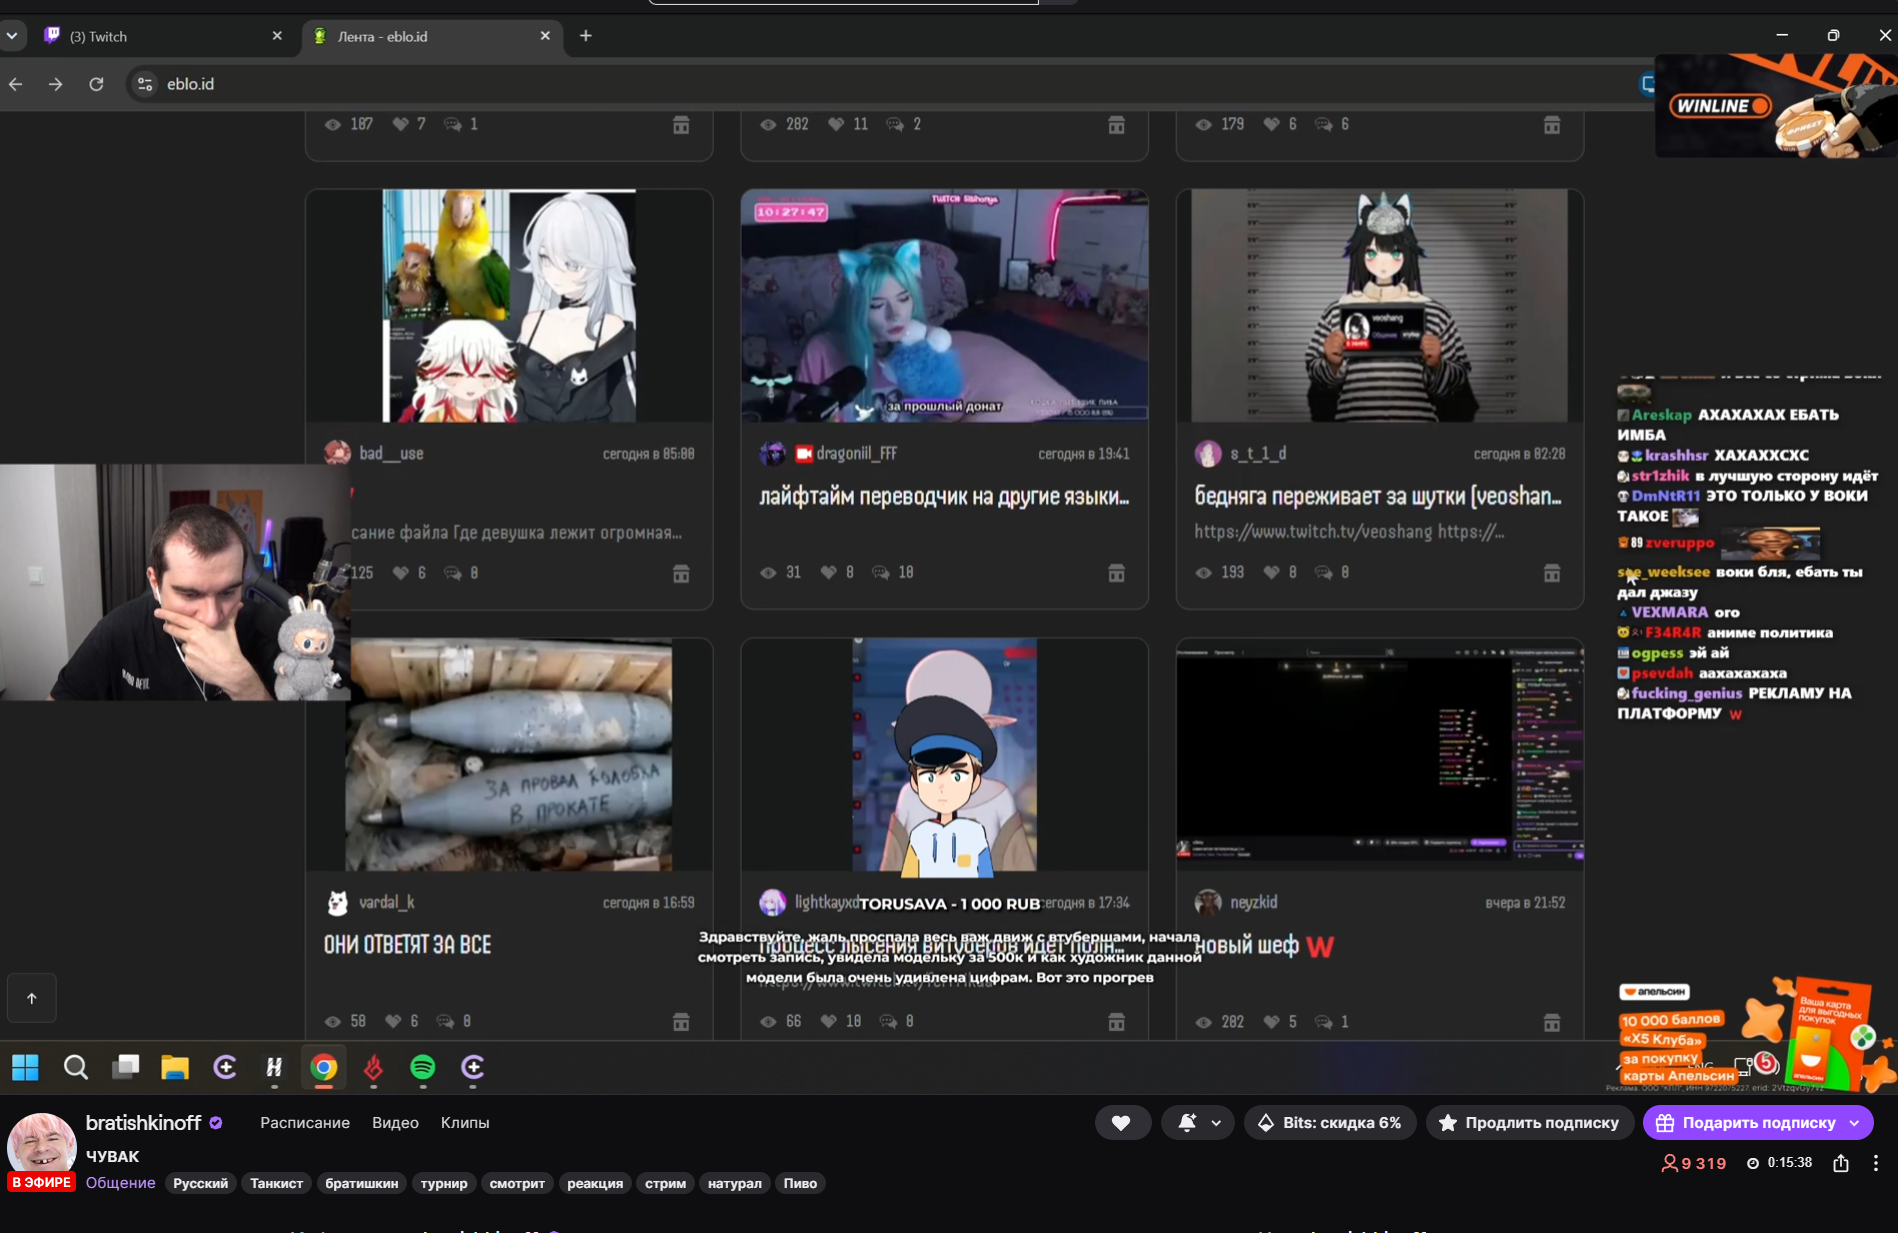
Task: Open the bad__use parrot and anime thumbnail
Action: [509, 306]
